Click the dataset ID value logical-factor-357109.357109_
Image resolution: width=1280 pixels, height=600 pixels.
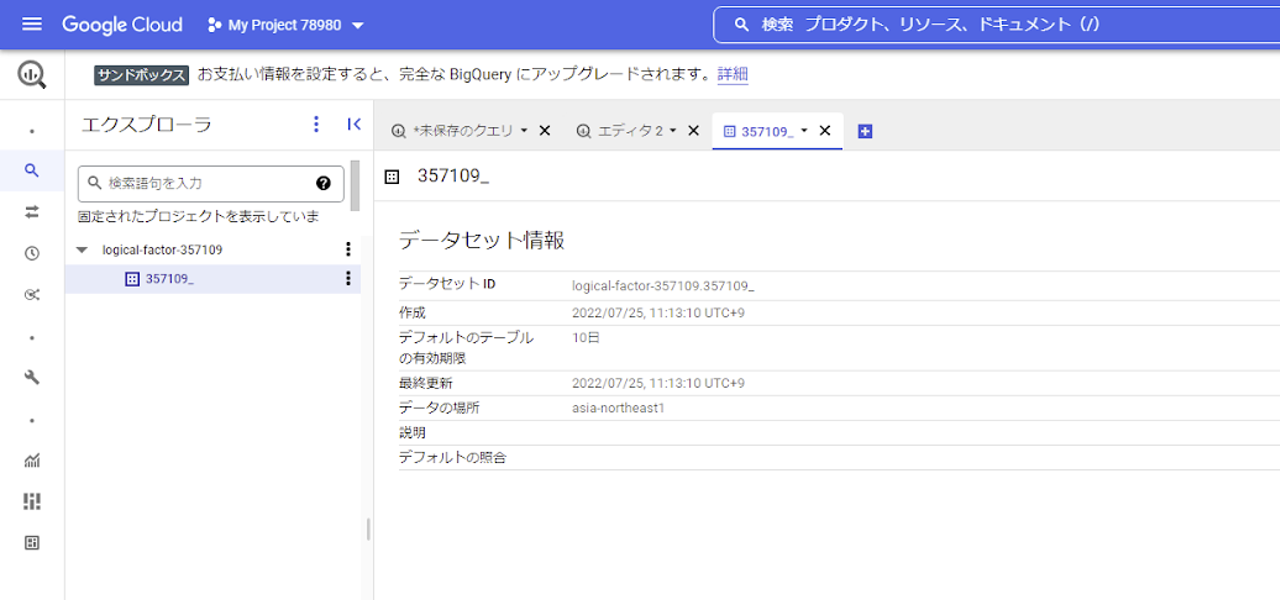663,286
